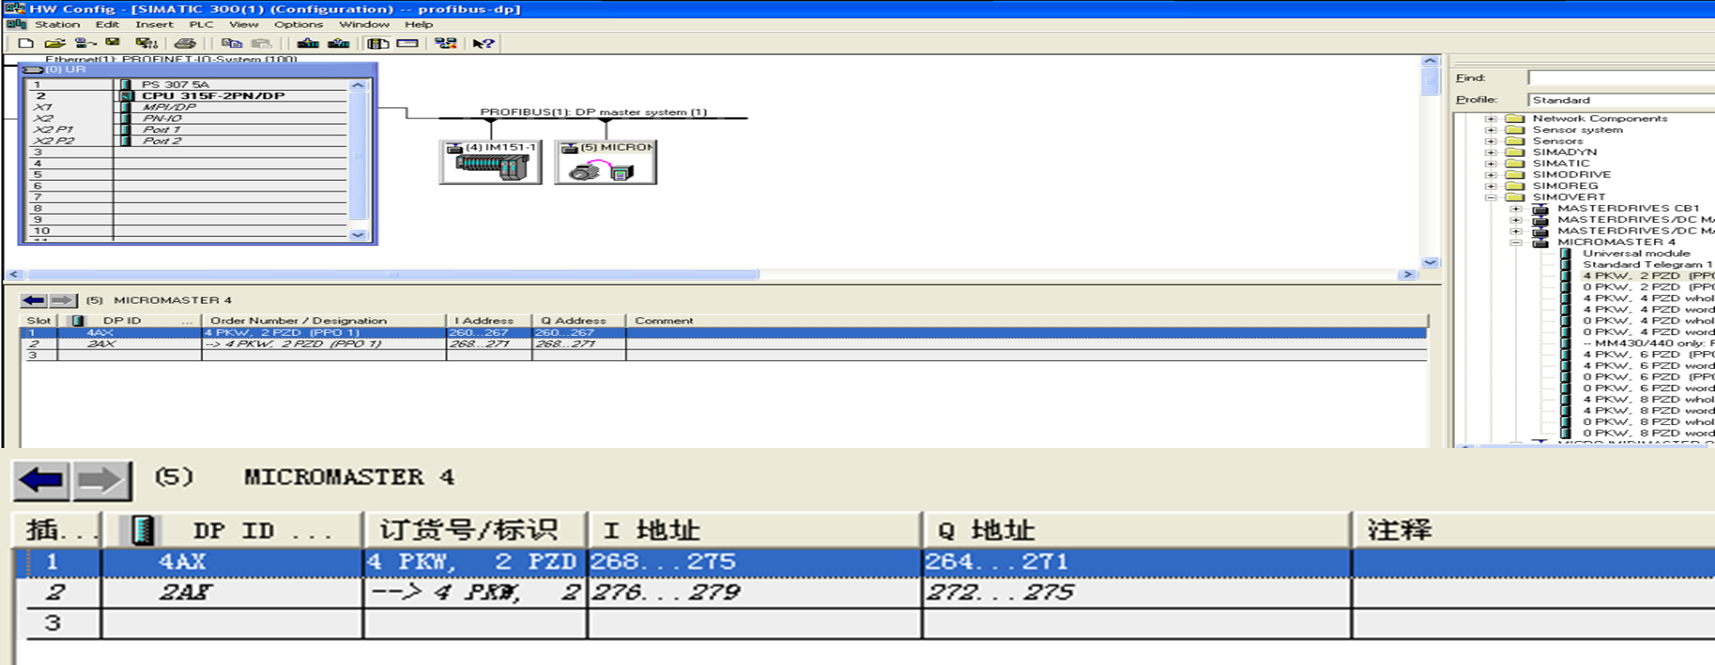Select the highlighted 4 PKW, 2 PZD catalog entry

point(1648,275)
